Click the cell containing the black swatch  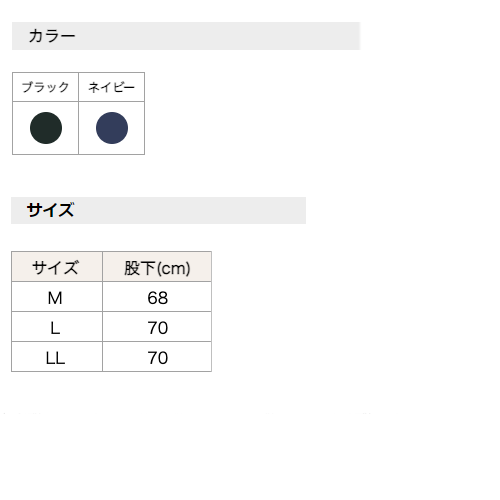tap(45, 128)
